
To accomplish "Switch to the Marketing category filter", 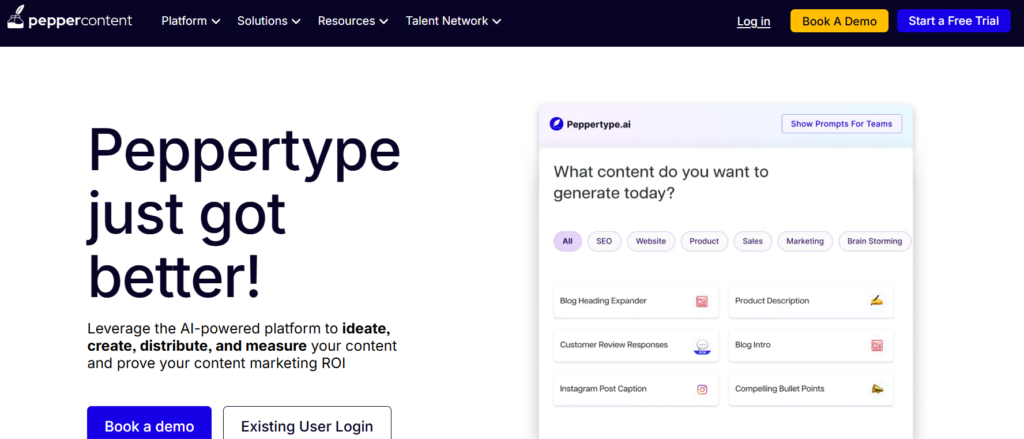I will click(x=805, y=241).
